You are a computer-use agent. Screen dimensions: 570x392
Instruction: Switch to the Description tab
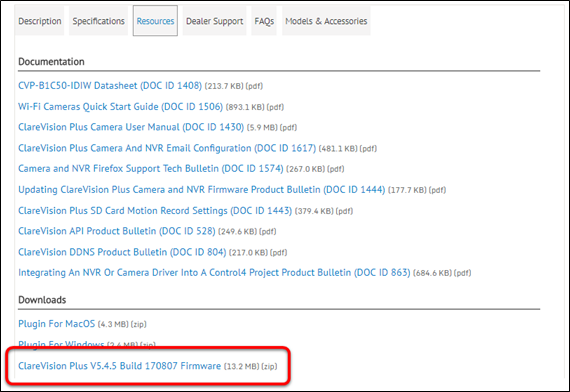(x=40, y=21)
